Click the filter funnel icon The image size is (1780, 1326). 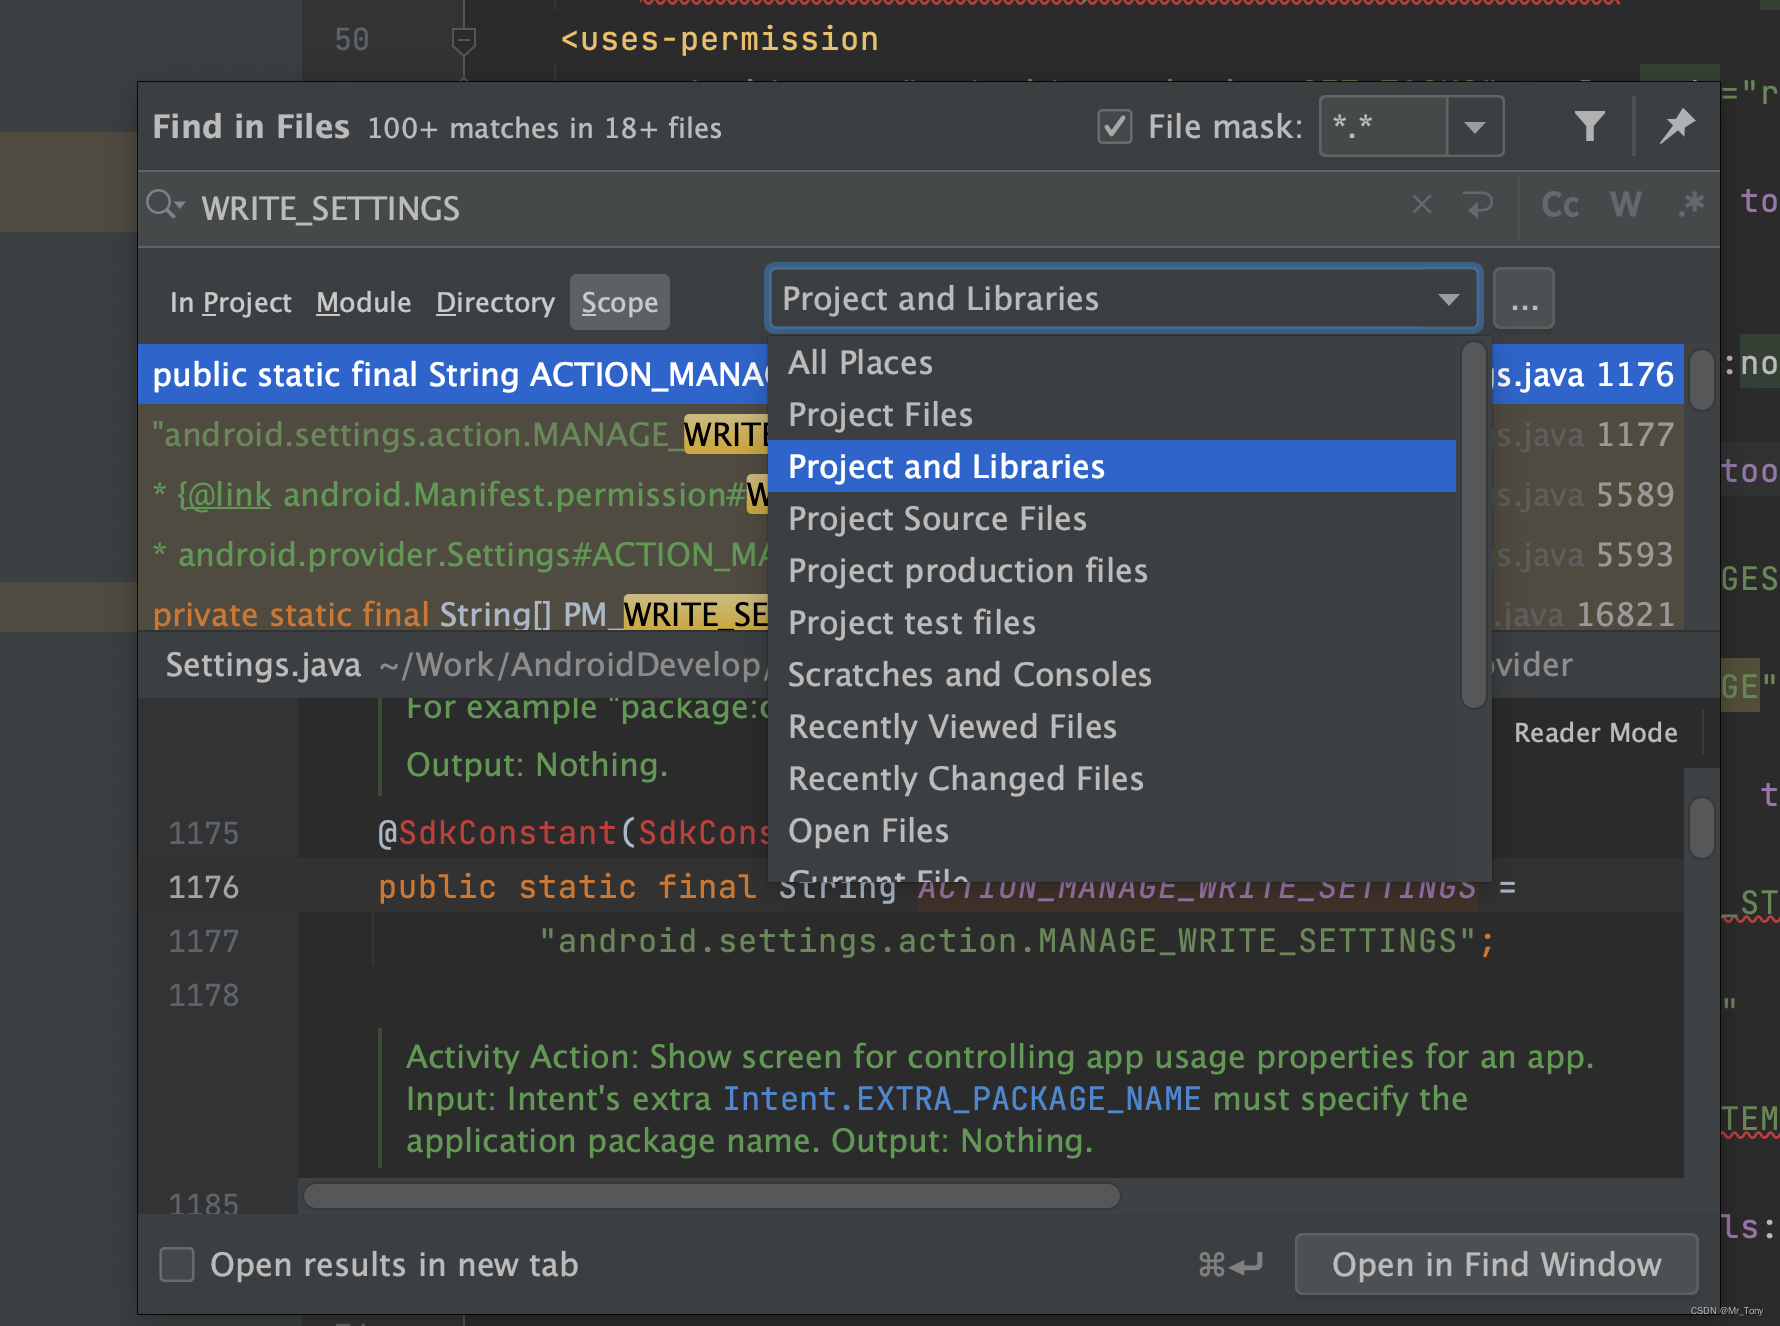click(1589, 126)
